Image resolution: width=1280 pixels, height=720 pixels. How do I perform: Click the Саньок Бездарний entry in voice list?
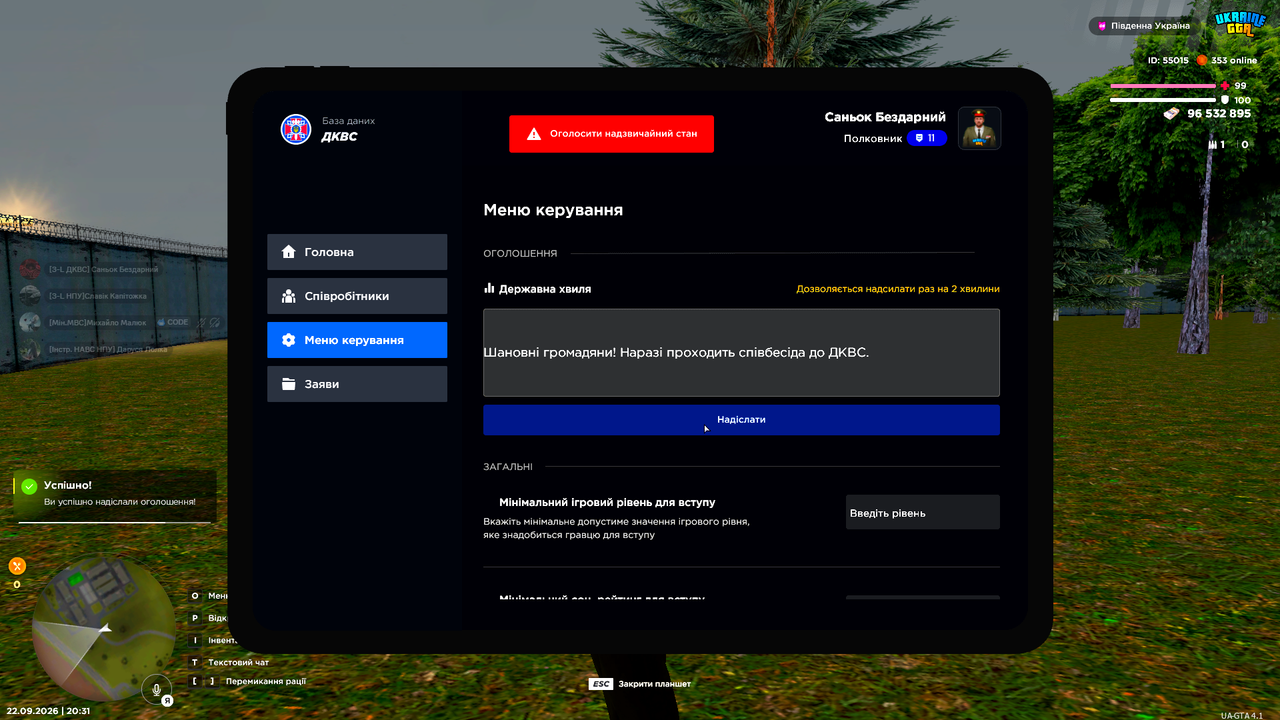pos(89,269)
